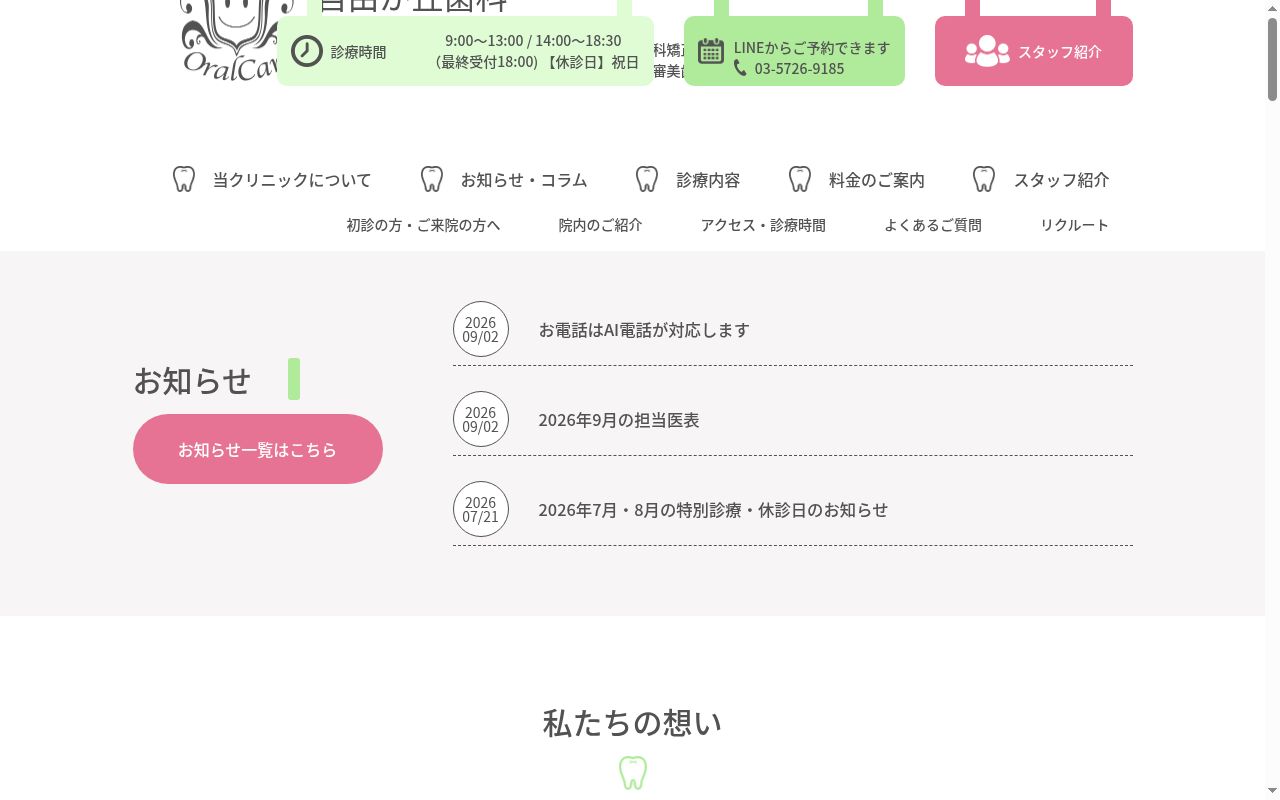Open スタッフ紹介 in the main navigation

point(1062,180)
